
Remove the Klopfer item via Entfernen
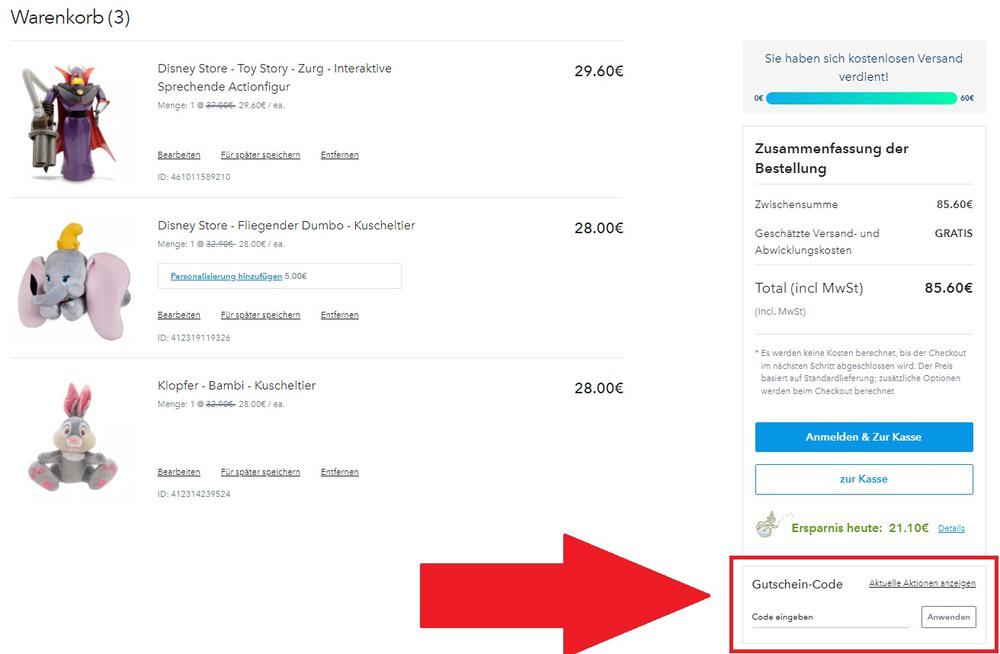click(x=339, y=472)
